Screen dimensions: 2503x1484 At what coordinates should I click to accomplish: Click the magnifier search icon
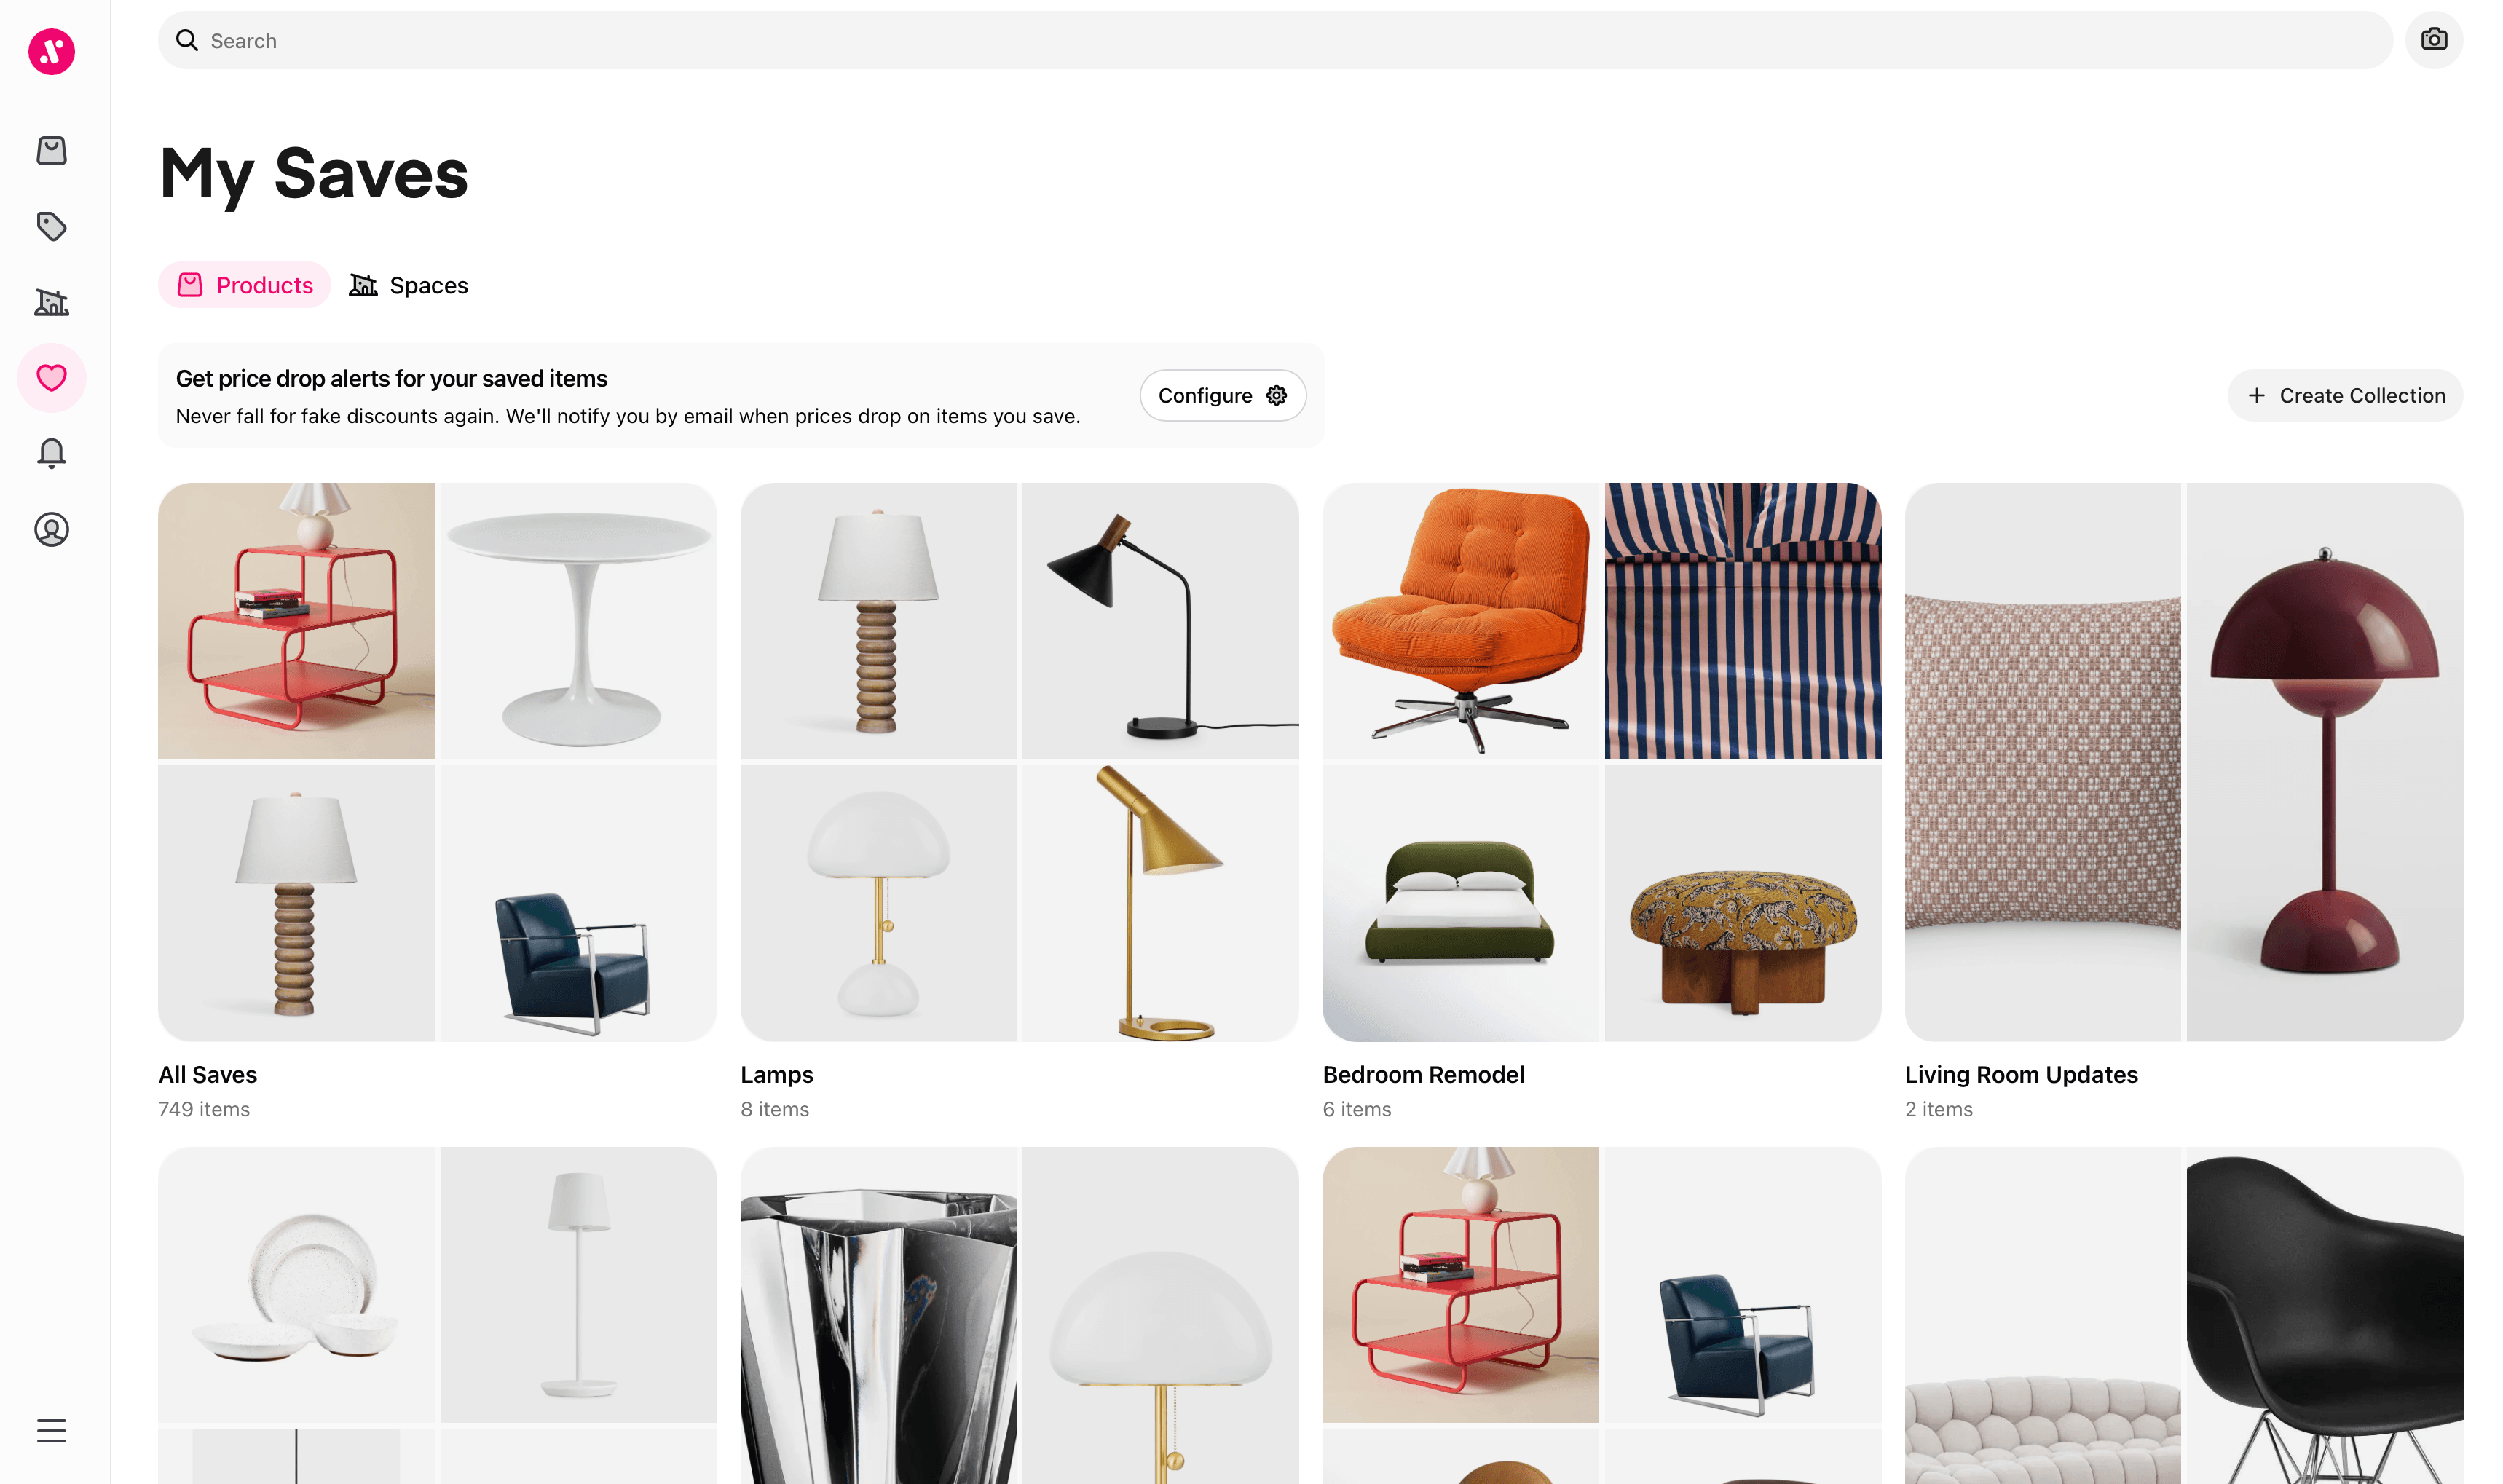pyautogui.click(x=187, y=40)
